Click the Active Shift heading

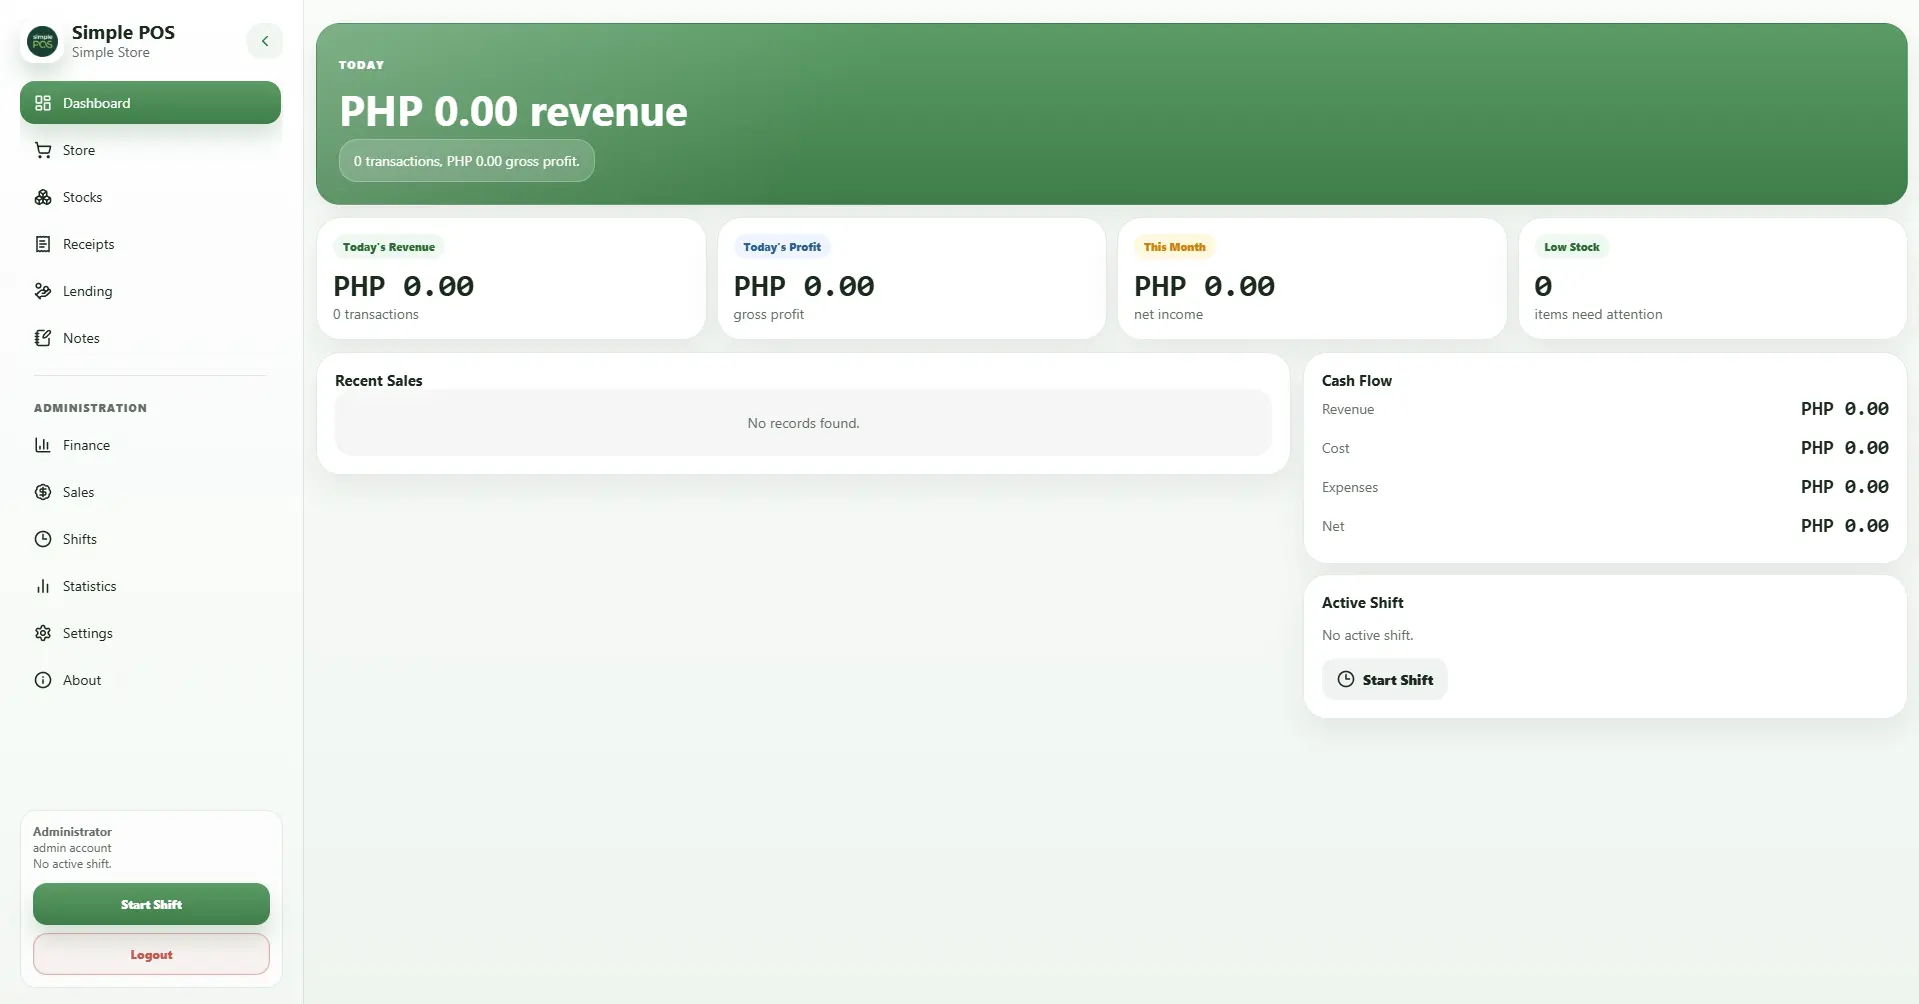[x=1363, y=602]
